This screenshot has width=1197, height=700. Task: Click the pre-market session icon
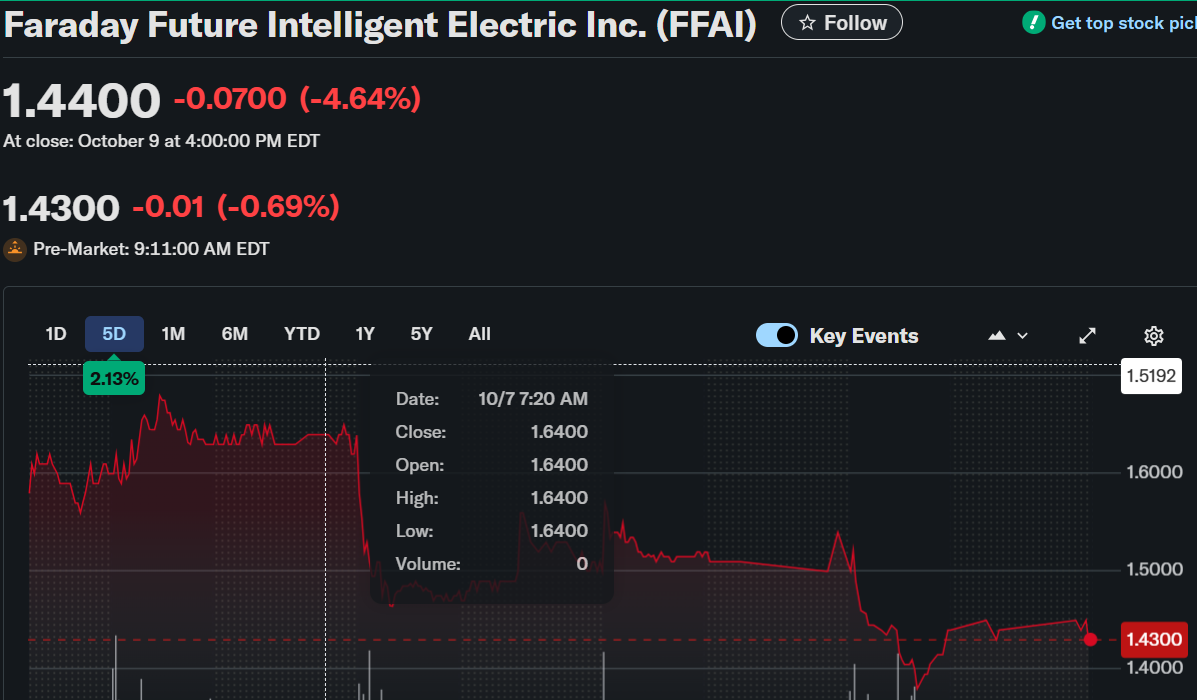click(15, 249)
